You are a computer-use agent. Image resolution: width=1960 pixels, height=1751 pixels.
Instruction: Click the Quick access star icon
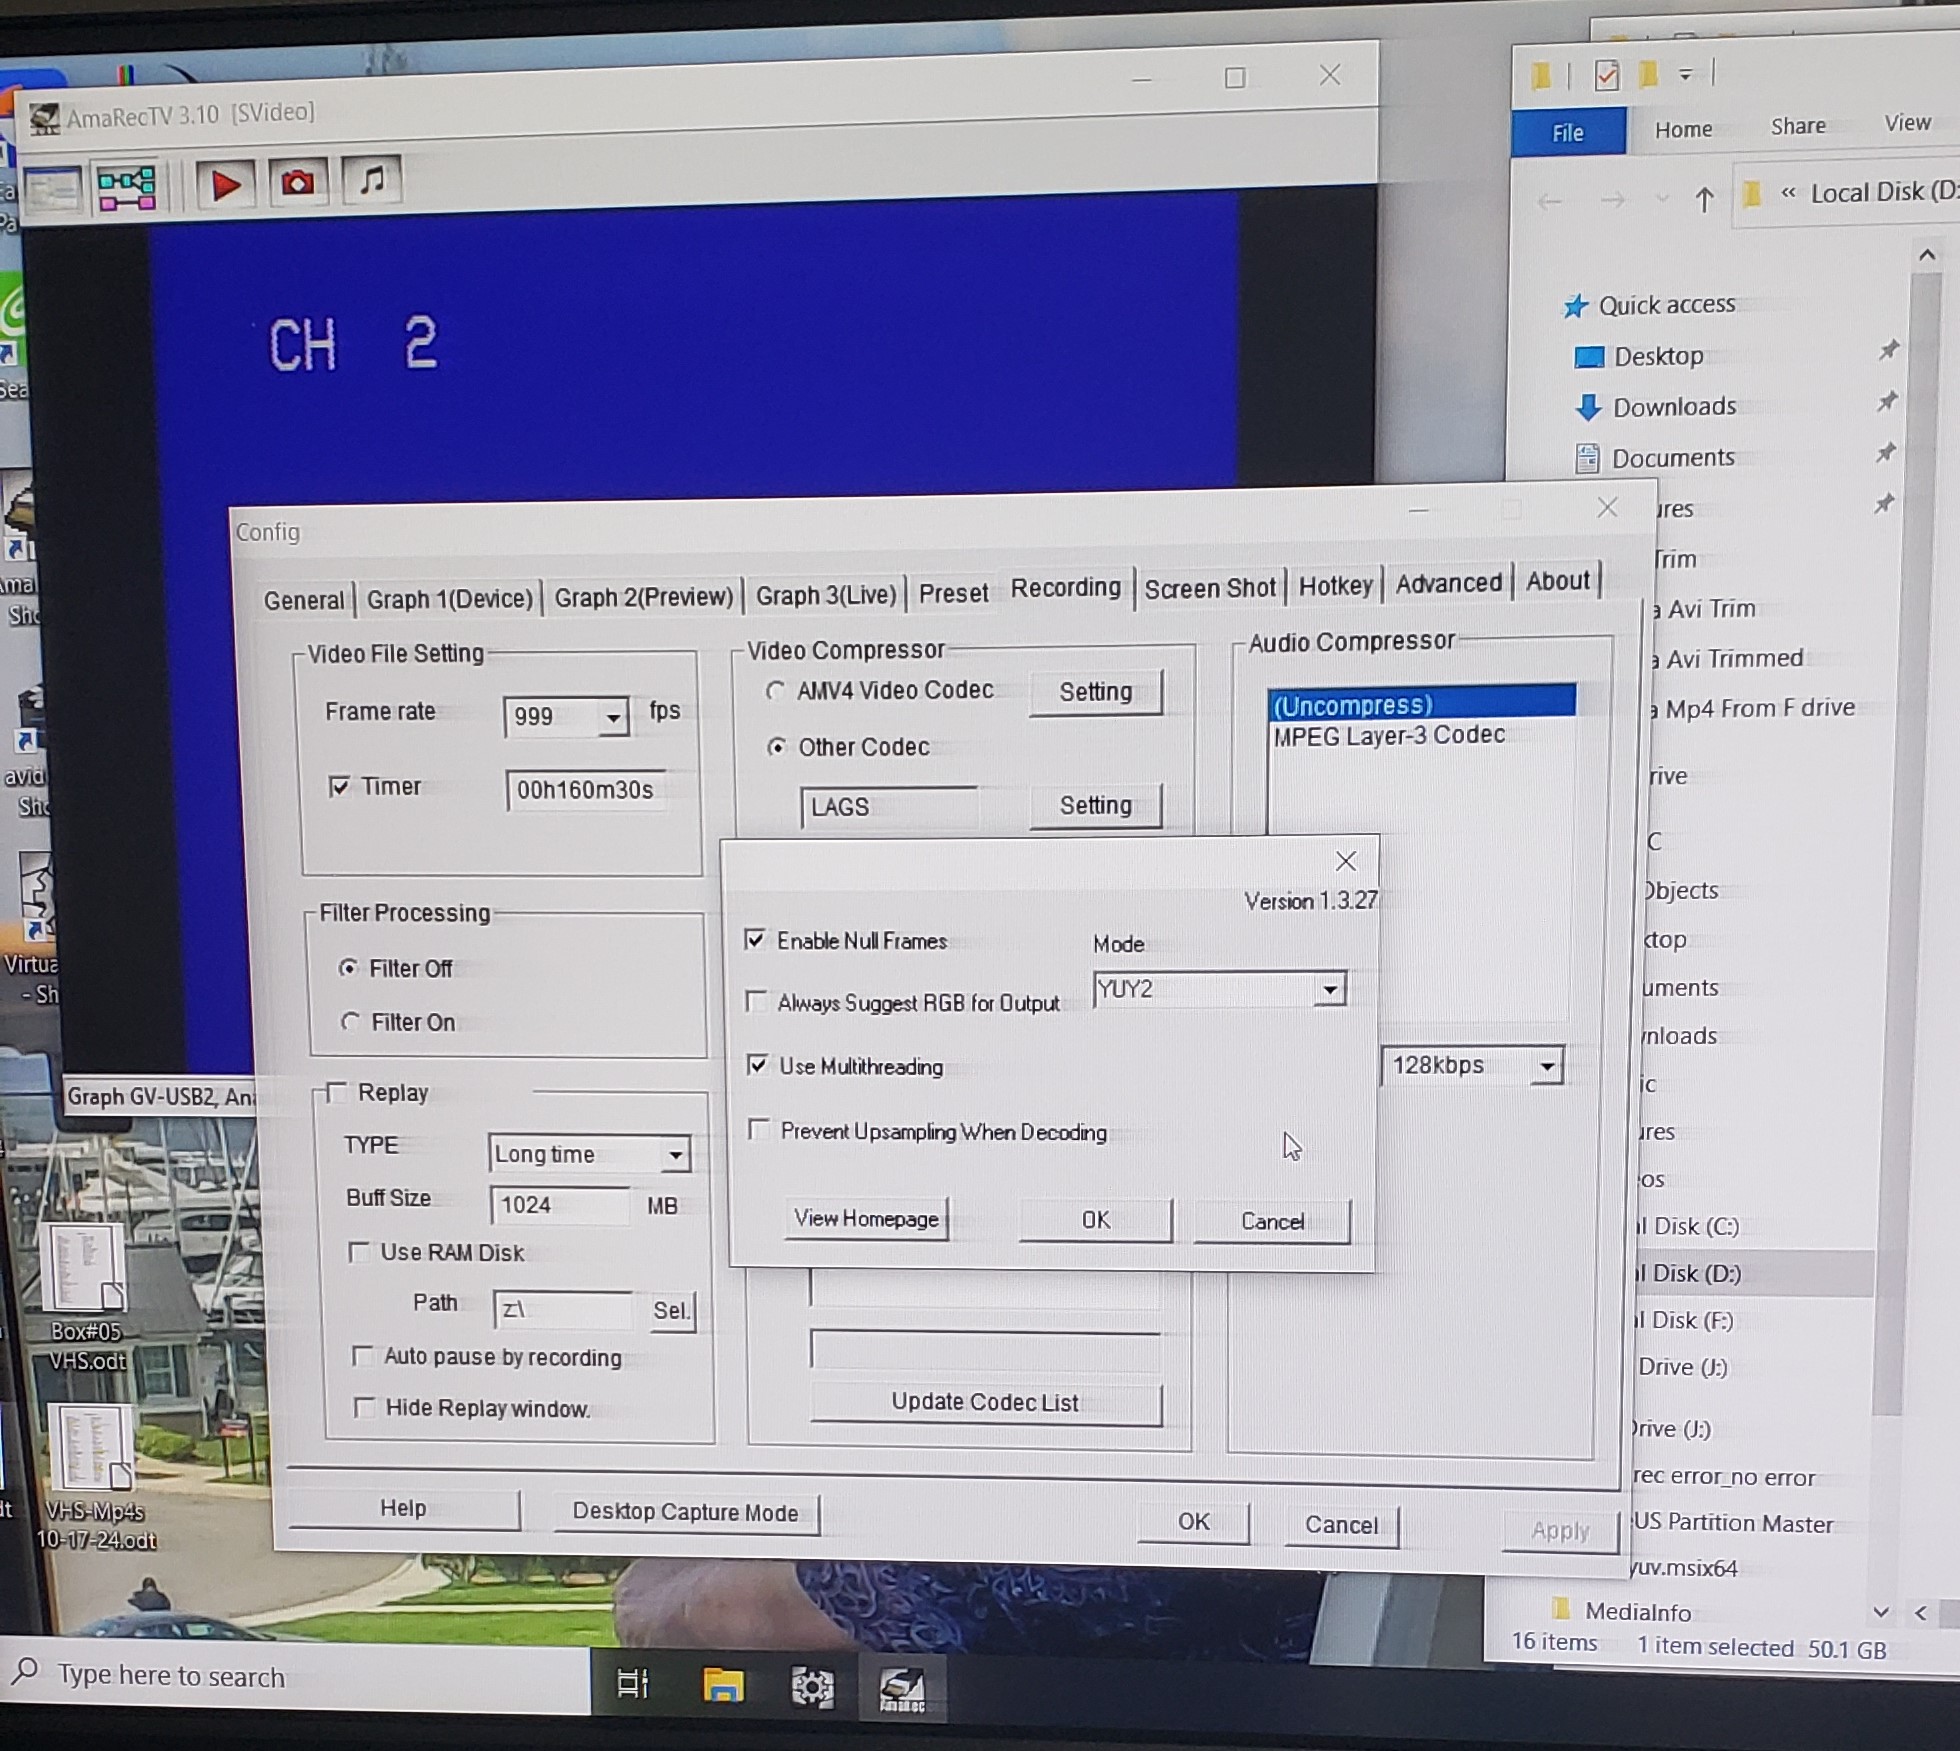[1575, 306]
